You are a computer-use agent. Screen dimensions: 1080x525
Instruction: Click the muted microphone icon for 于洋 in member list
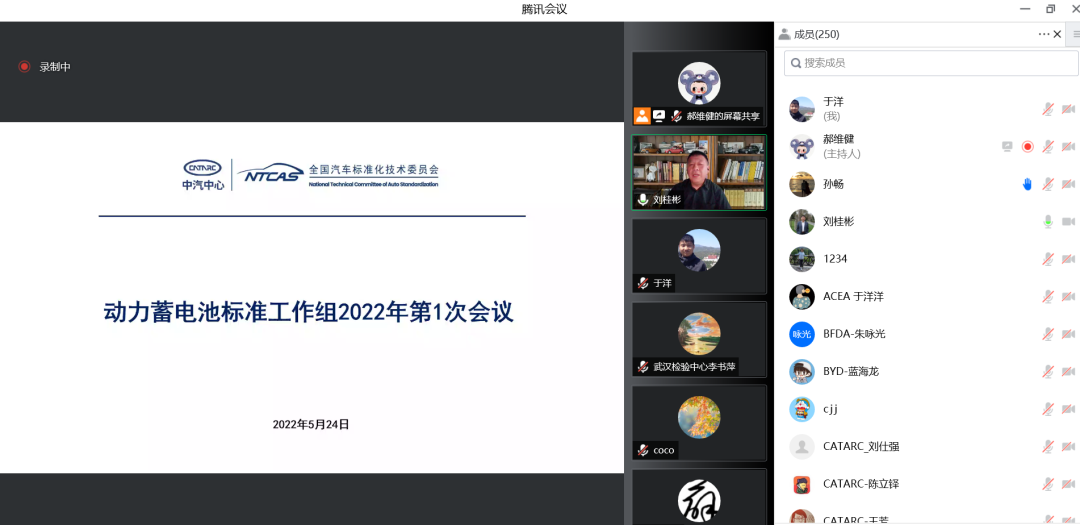pos(1047,109)
